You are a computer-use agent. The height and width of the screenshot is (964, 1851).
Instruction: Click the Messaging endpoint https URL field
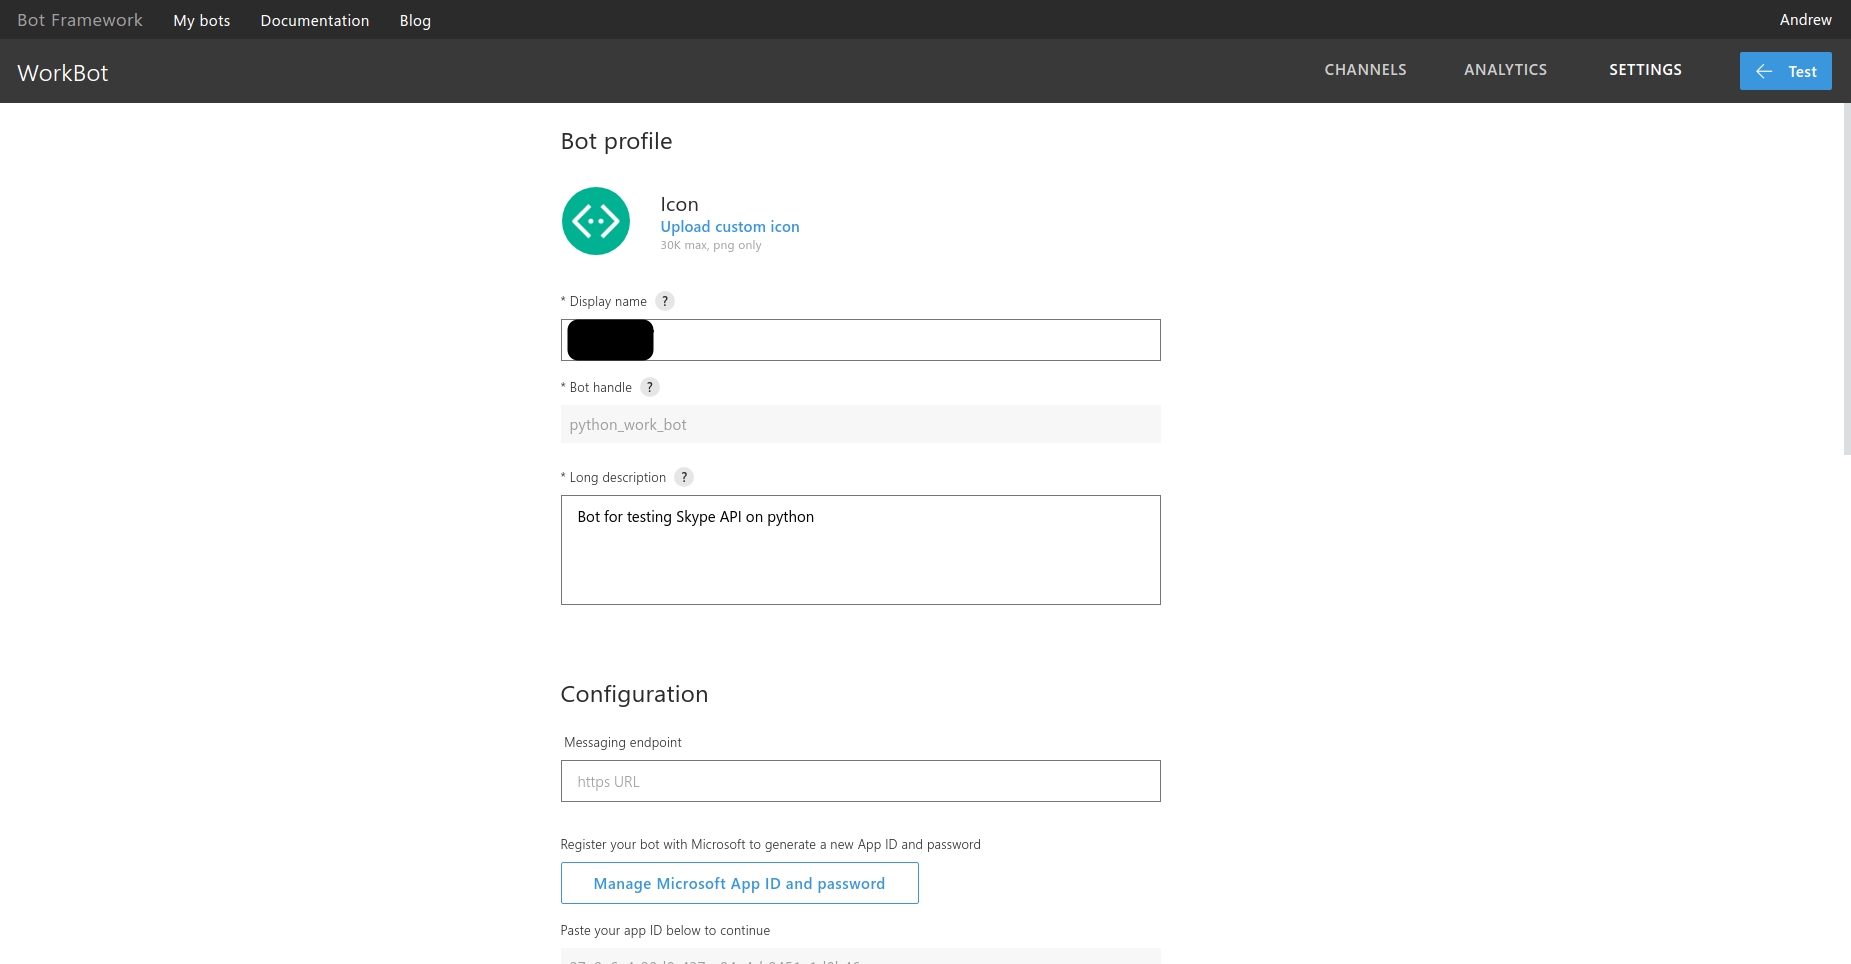pos(861,781)
